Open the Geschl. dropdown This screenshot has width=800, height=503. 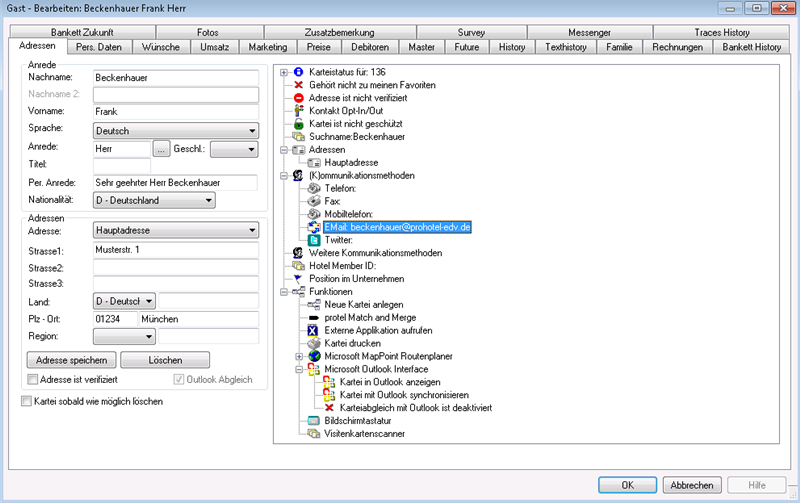point(234,149)
